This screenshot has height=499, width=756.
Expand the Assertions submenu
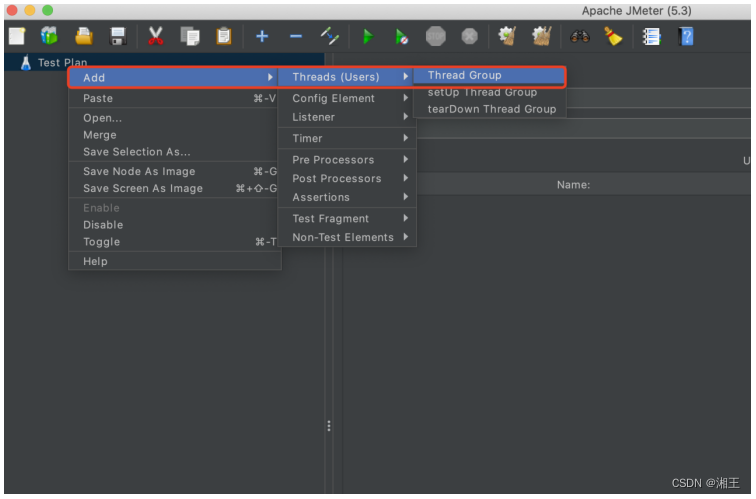click(347, 197)
